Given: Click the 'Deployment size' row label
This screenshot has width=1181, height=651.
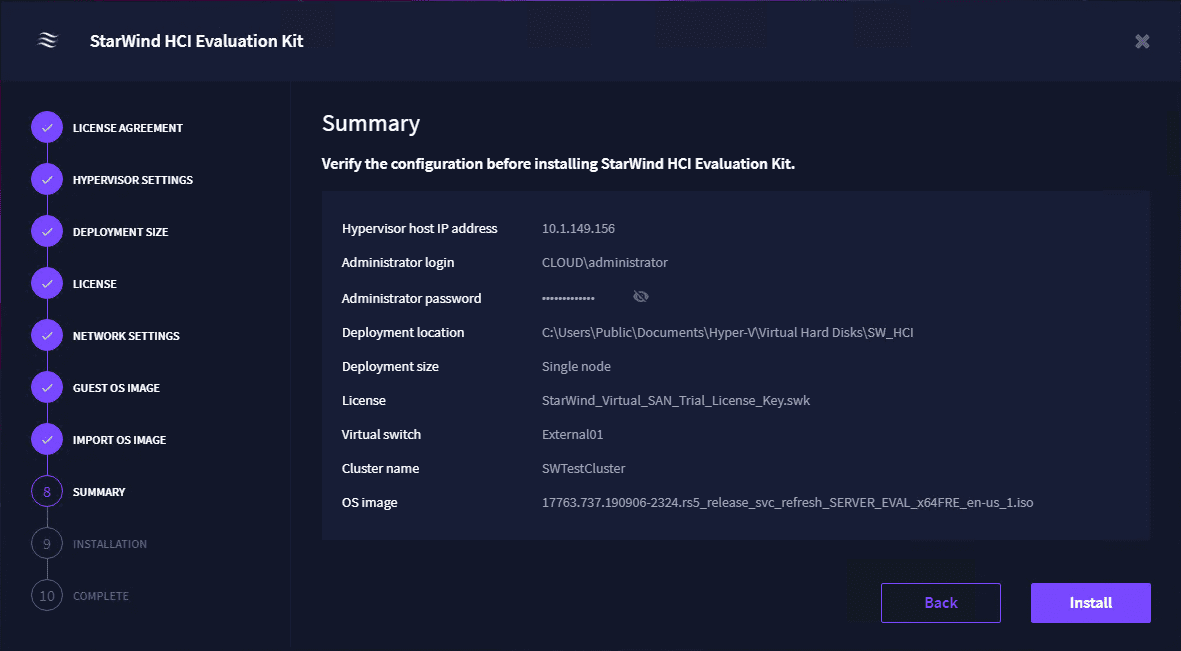Looking at the screenshot, I should pos(390,367).
